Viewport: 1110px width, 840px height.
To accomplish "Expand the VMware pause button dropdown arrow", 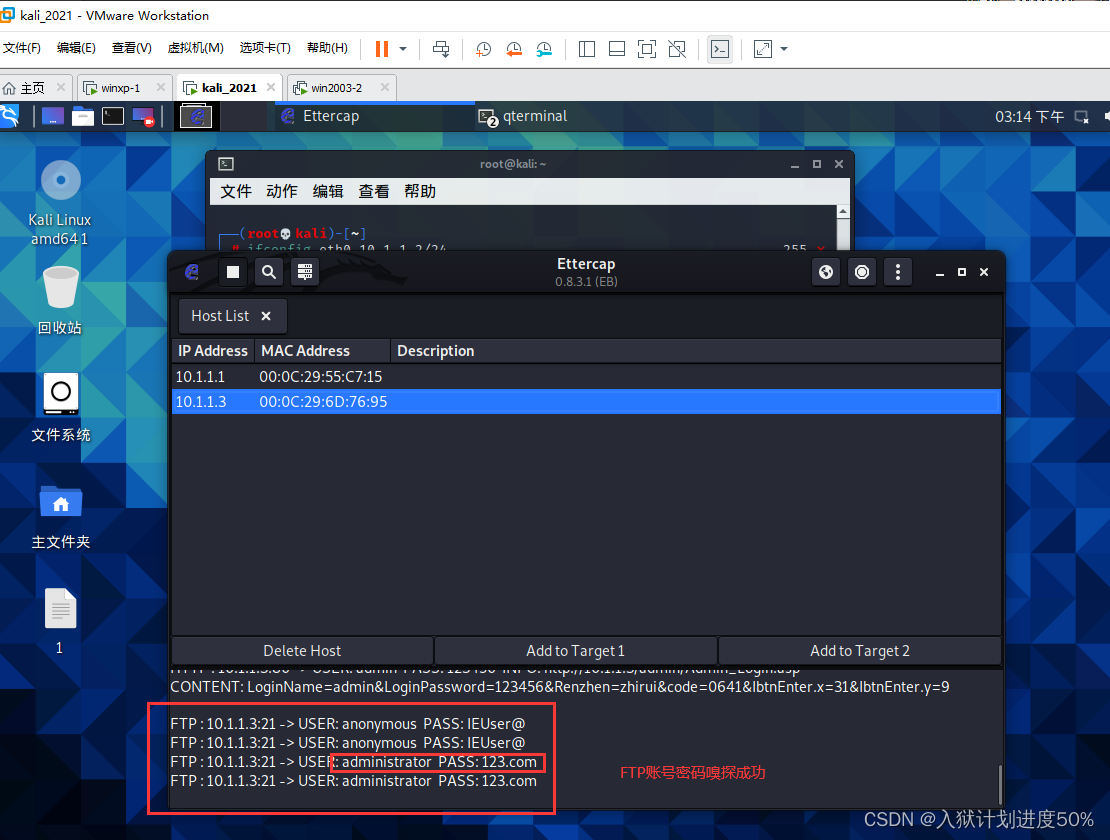I will click(x=403, y=49).
